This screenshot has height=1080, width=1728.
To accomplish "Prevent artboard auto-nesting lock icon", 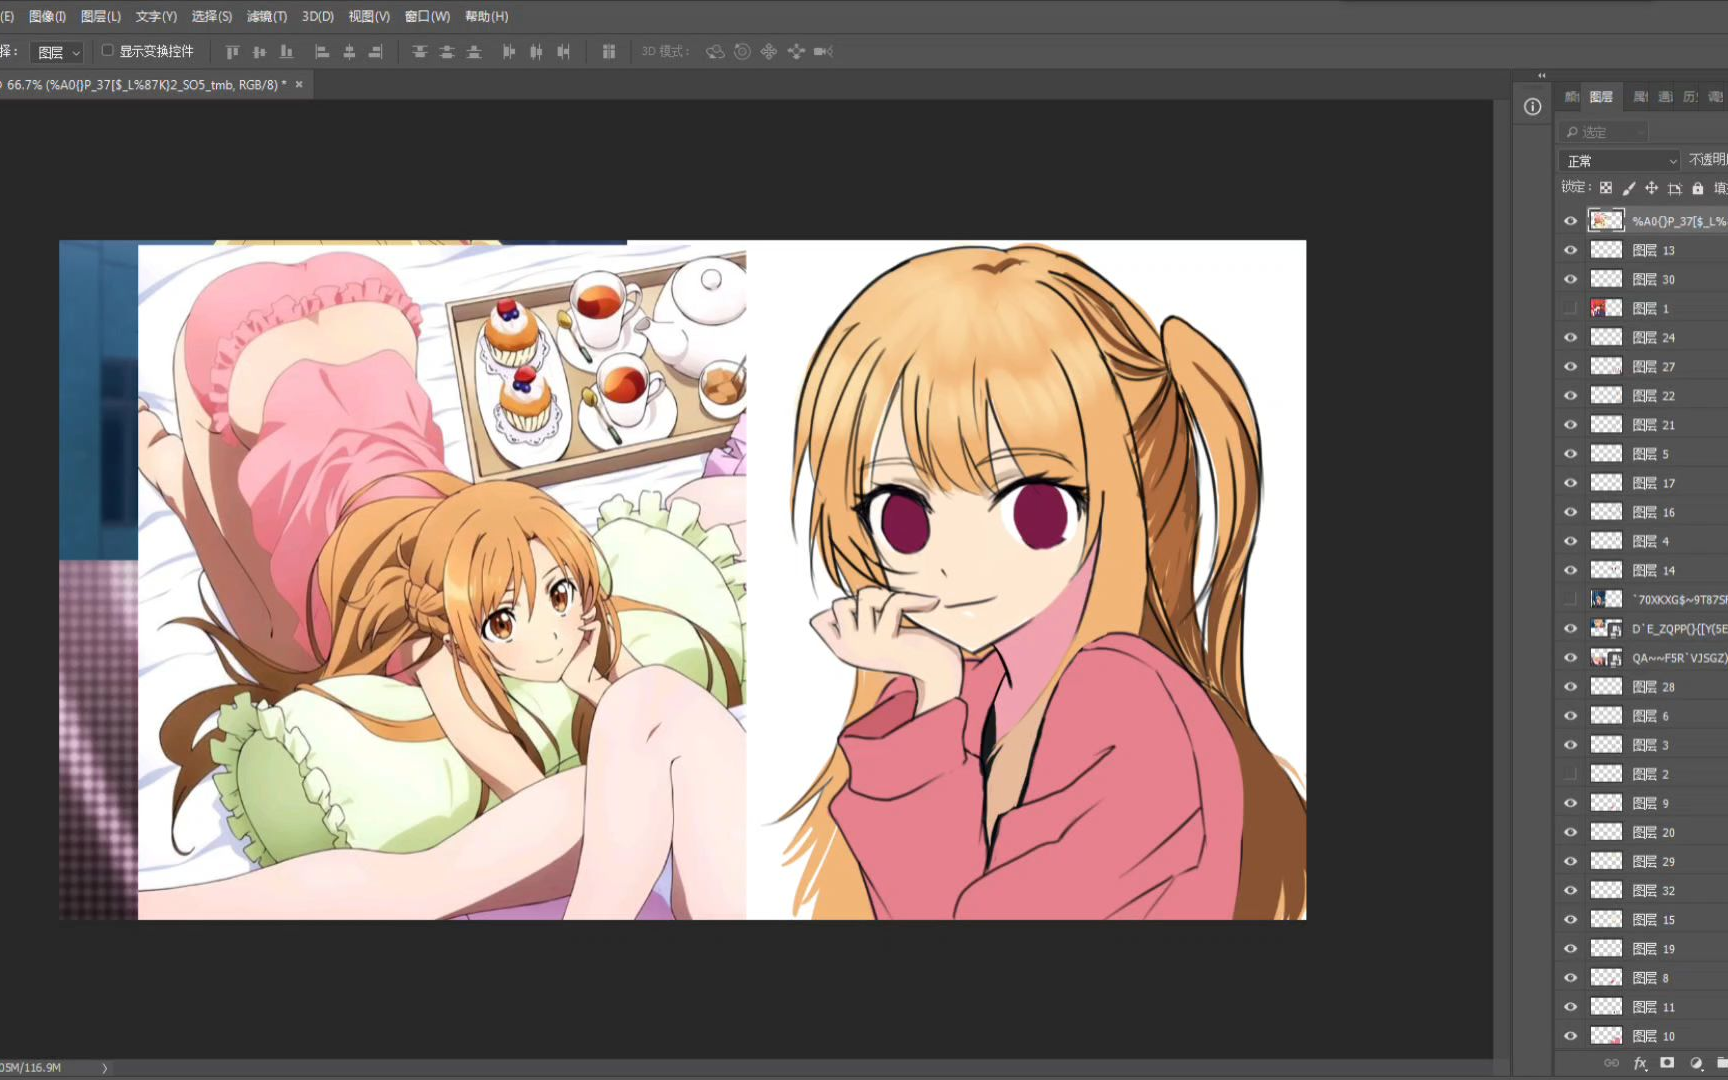I will (1675, 188).
